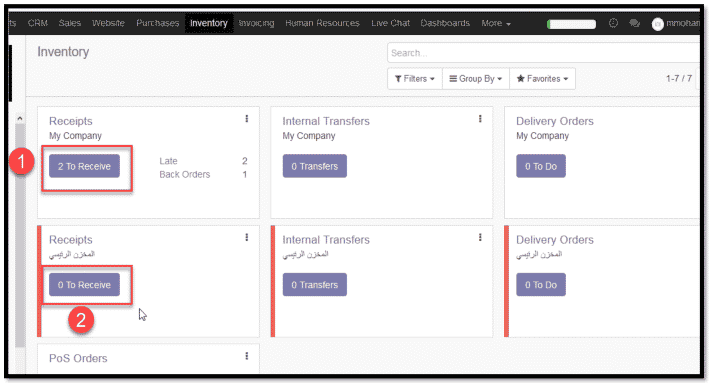Open Delivery Orders title on Arabic warehouse card
The height and width of the screenshot is (383, 709).
click(x=555, y=240)
